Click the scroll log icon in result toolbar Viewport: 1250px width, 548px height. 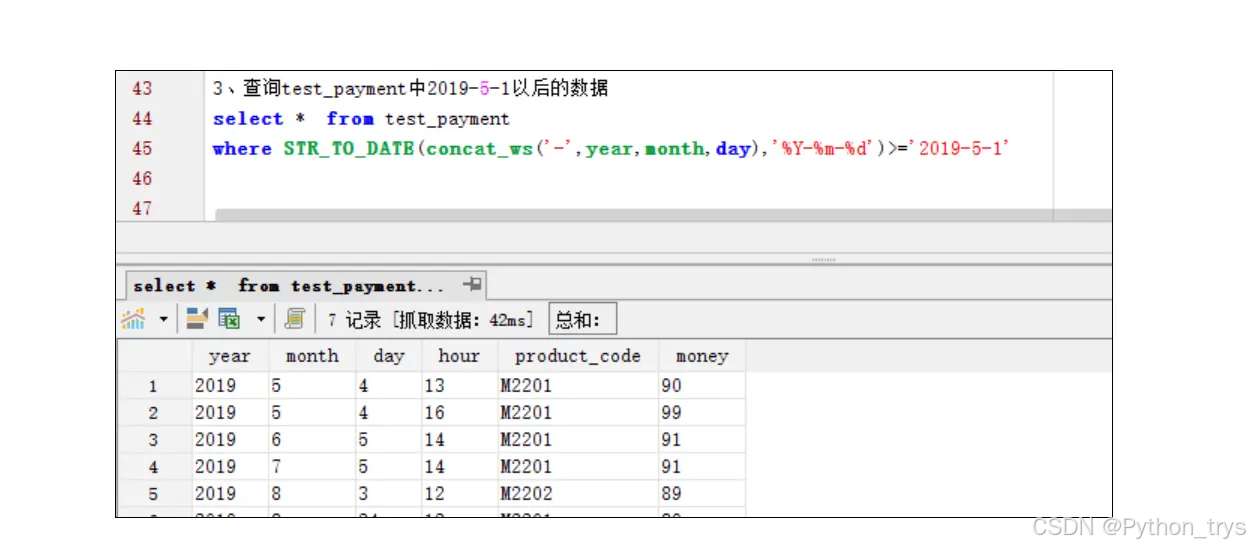click(x=295, y=319)
